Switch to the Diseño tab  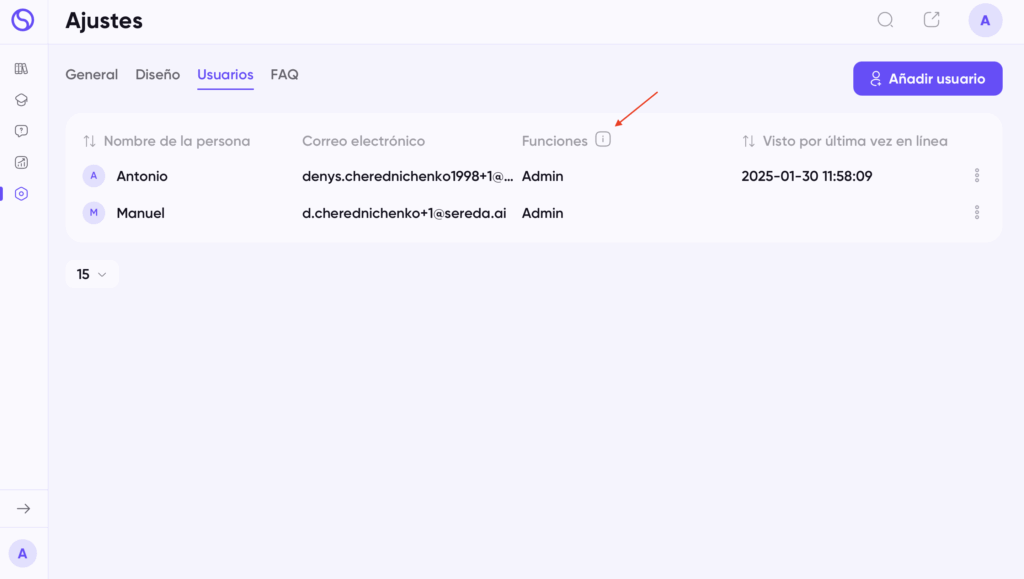pos(157,74)
